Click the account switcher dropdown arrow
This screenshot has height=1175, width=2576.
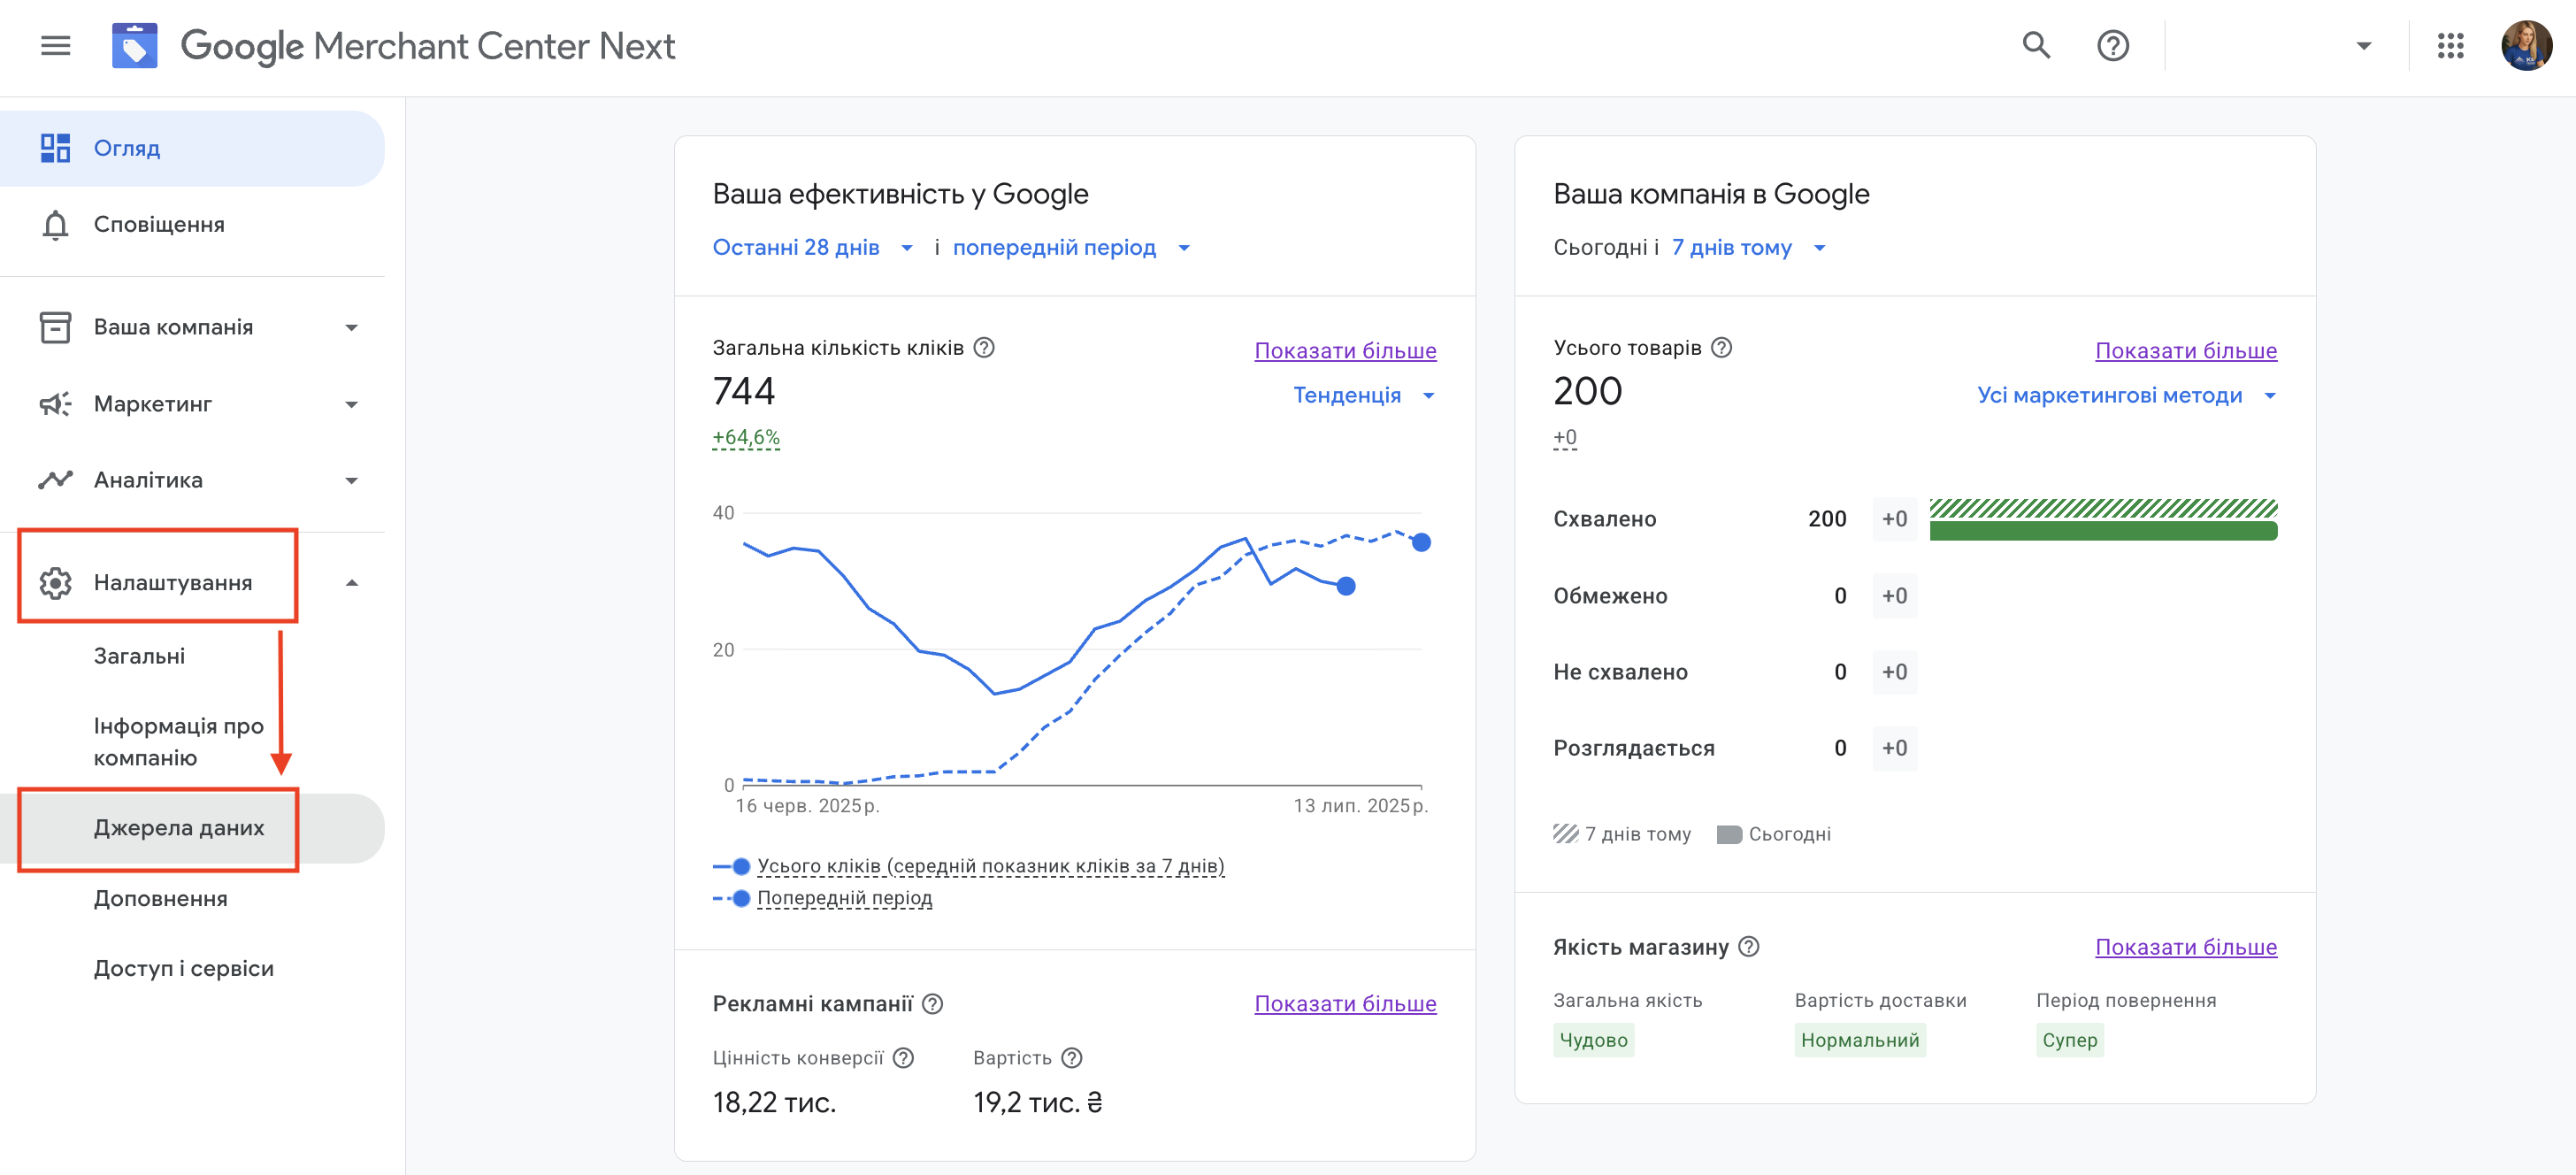(2364, 46)
